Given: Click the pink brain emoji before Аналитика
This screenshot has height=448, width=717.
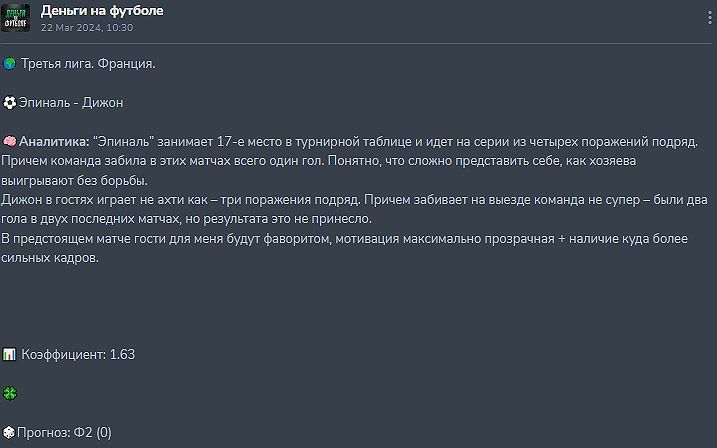Looking at the screenshot, I should [x=9, y=142].
